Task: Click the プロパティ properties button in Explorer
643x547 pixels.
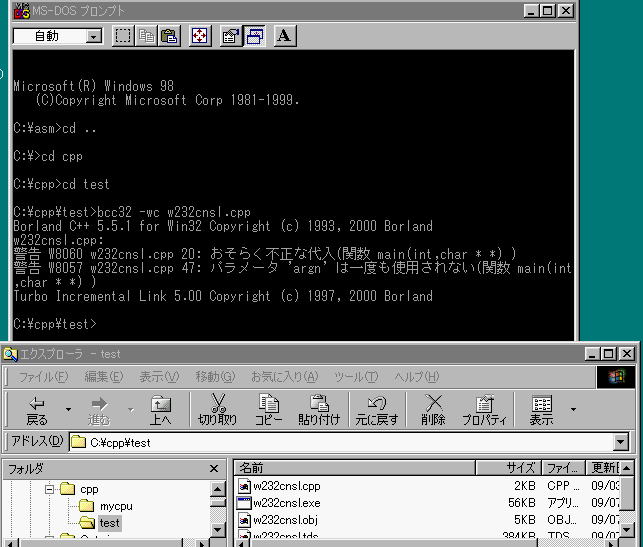Action: click(x=484, y=410)
